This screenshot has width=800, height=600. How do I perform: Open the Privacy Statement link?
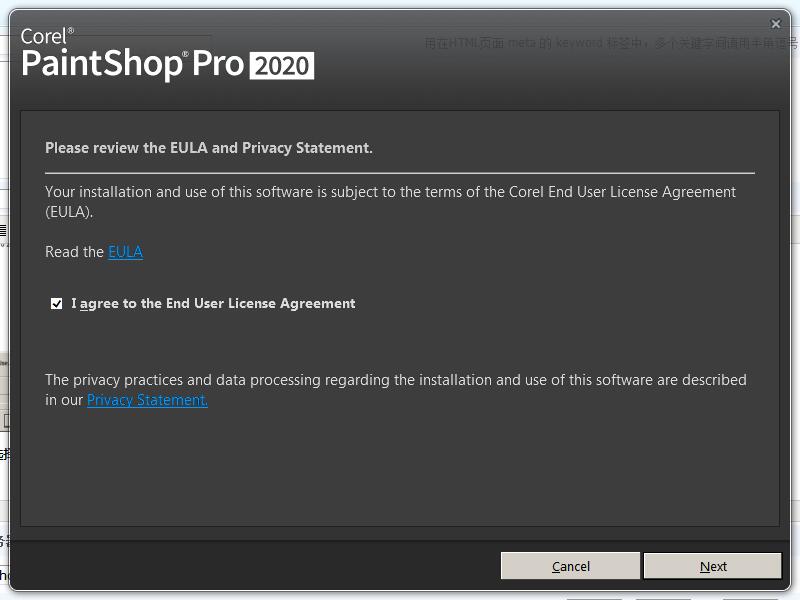[147, 400]
